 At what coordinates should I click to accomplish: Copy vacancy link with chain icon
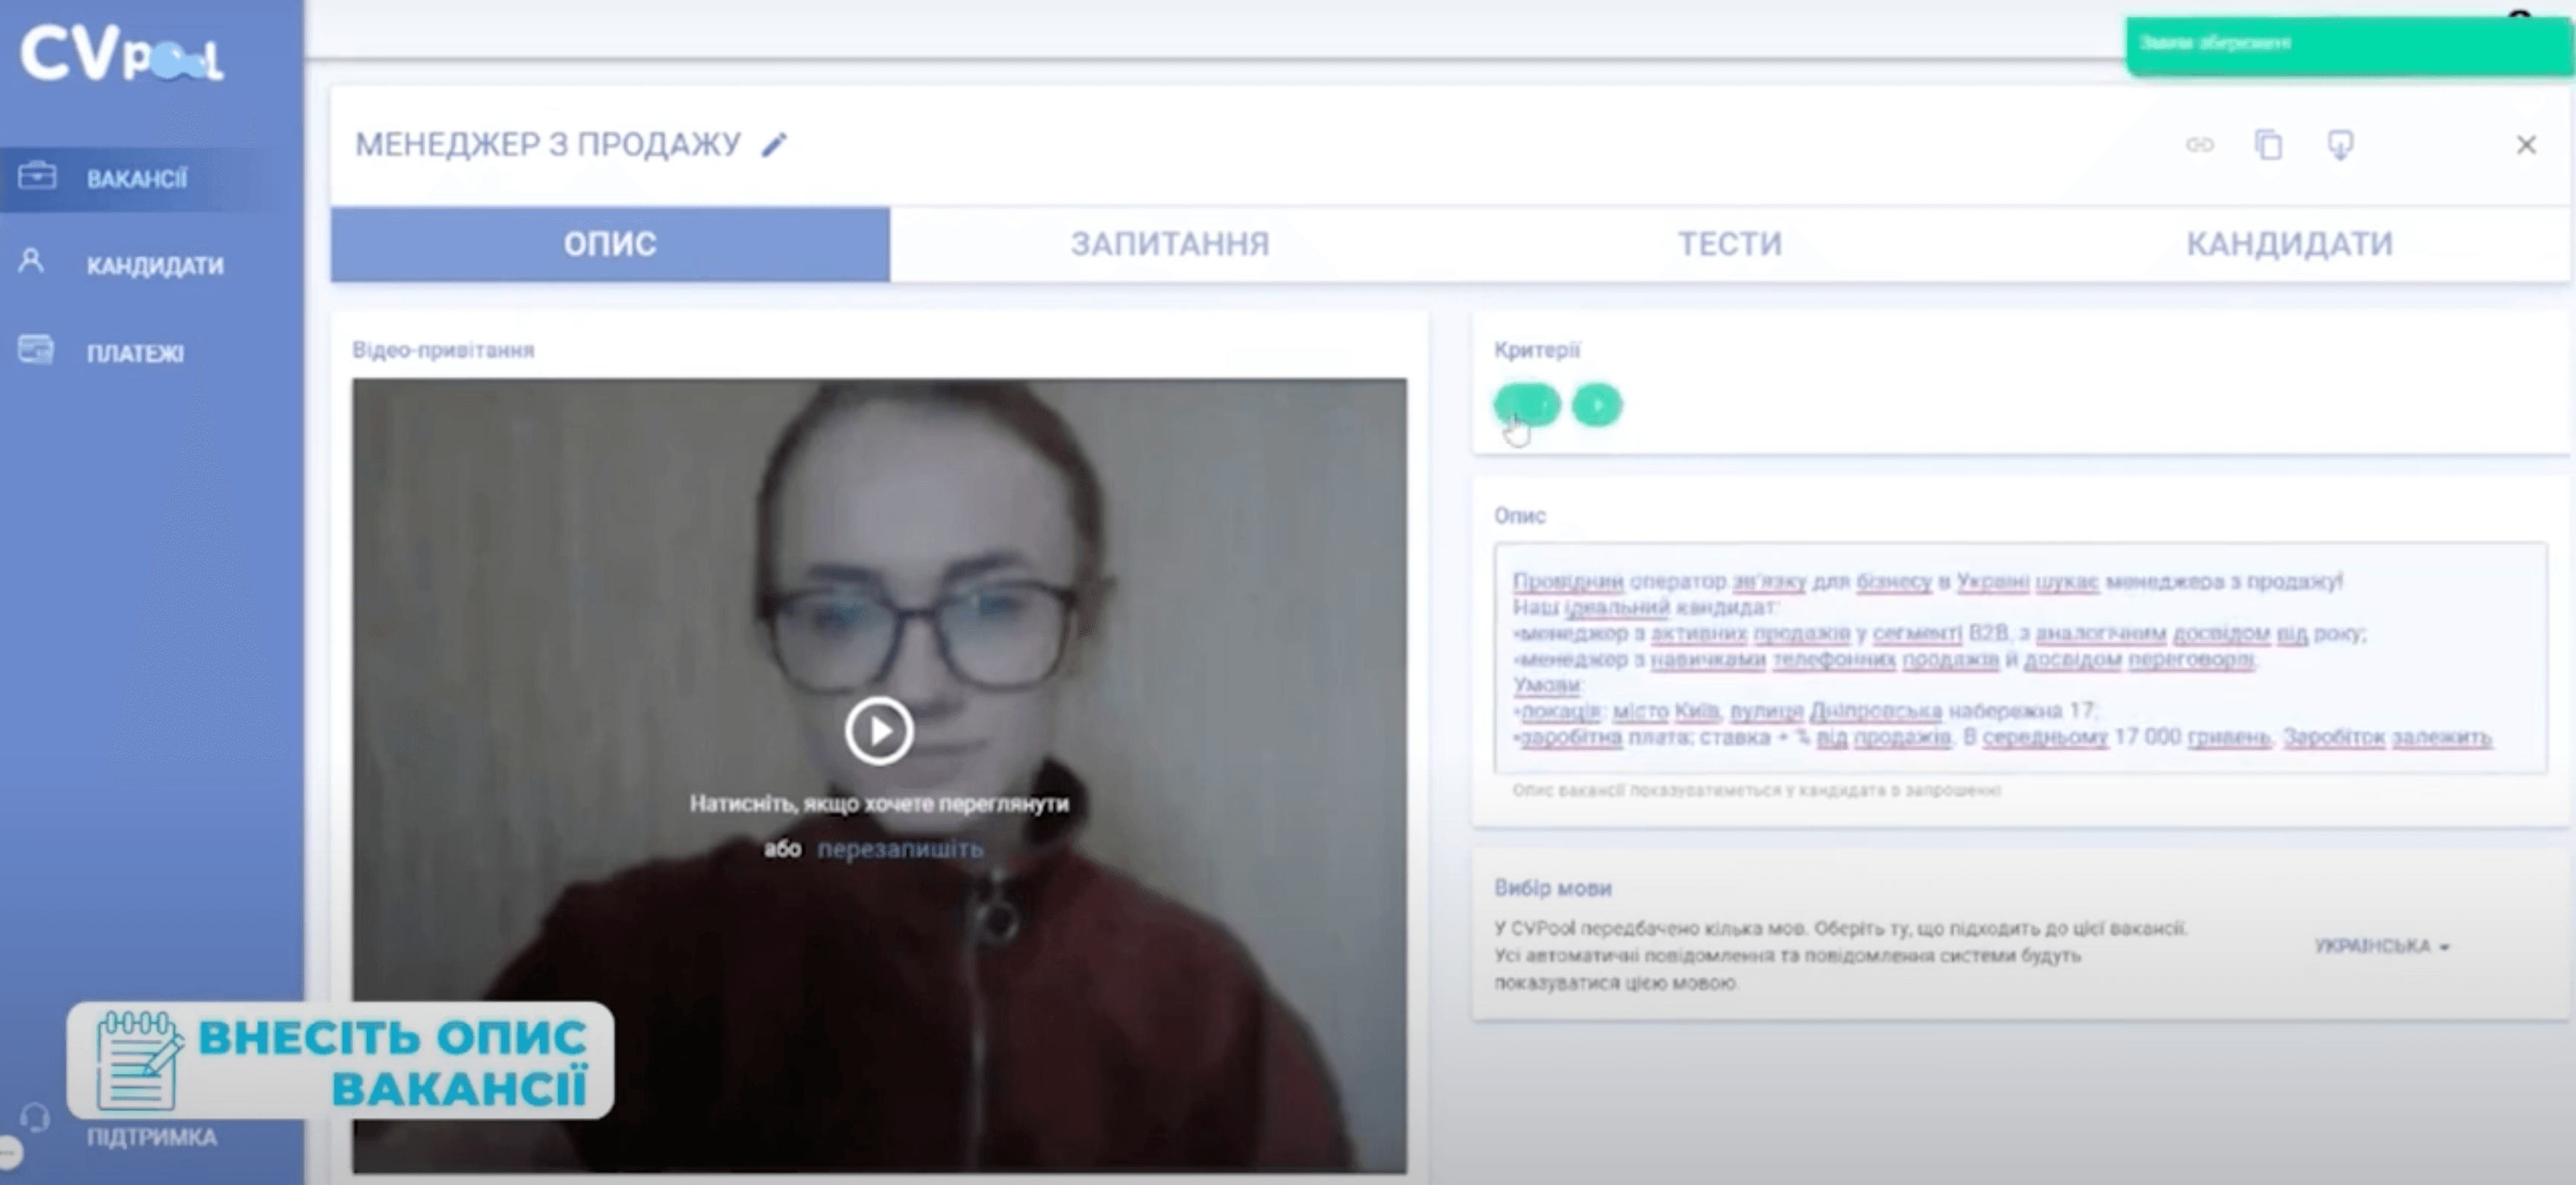pyautogui.click(x=2199, y=145)
